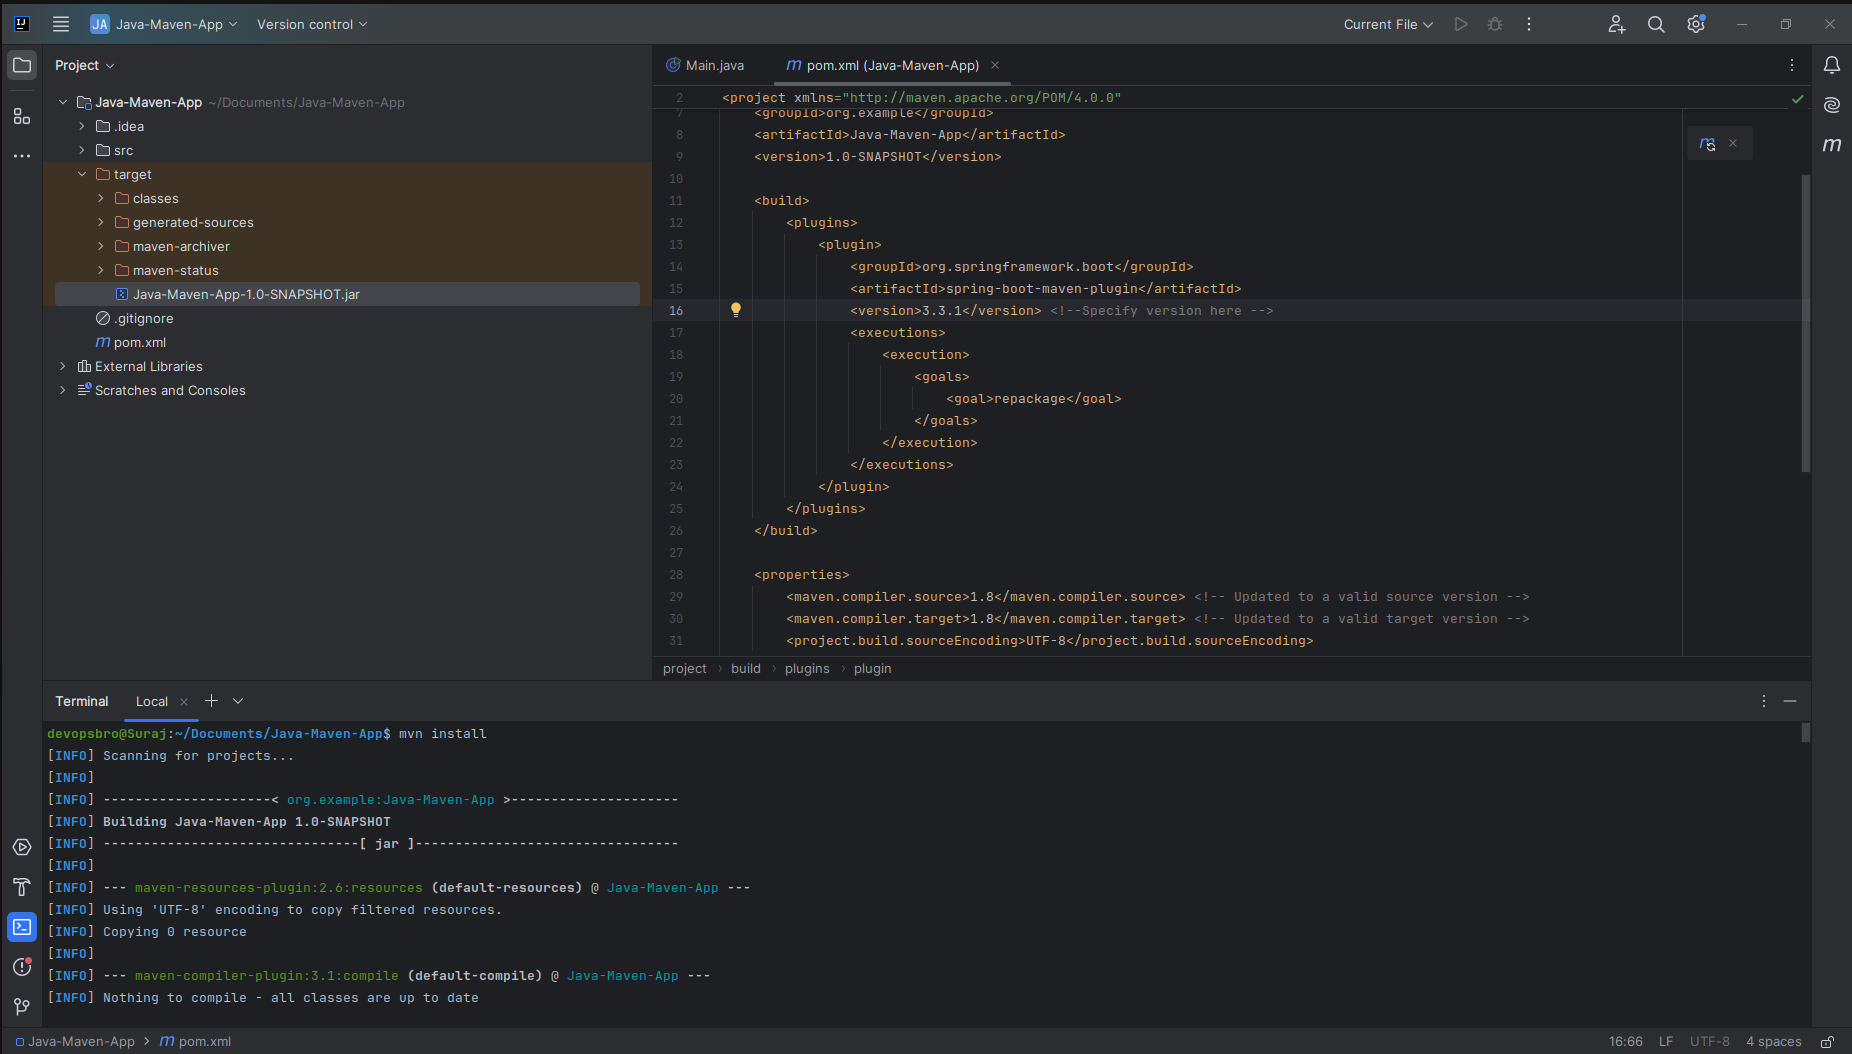Open the Git tool window
This screenshot has width=1852, height=1054.
point(22,1006)
